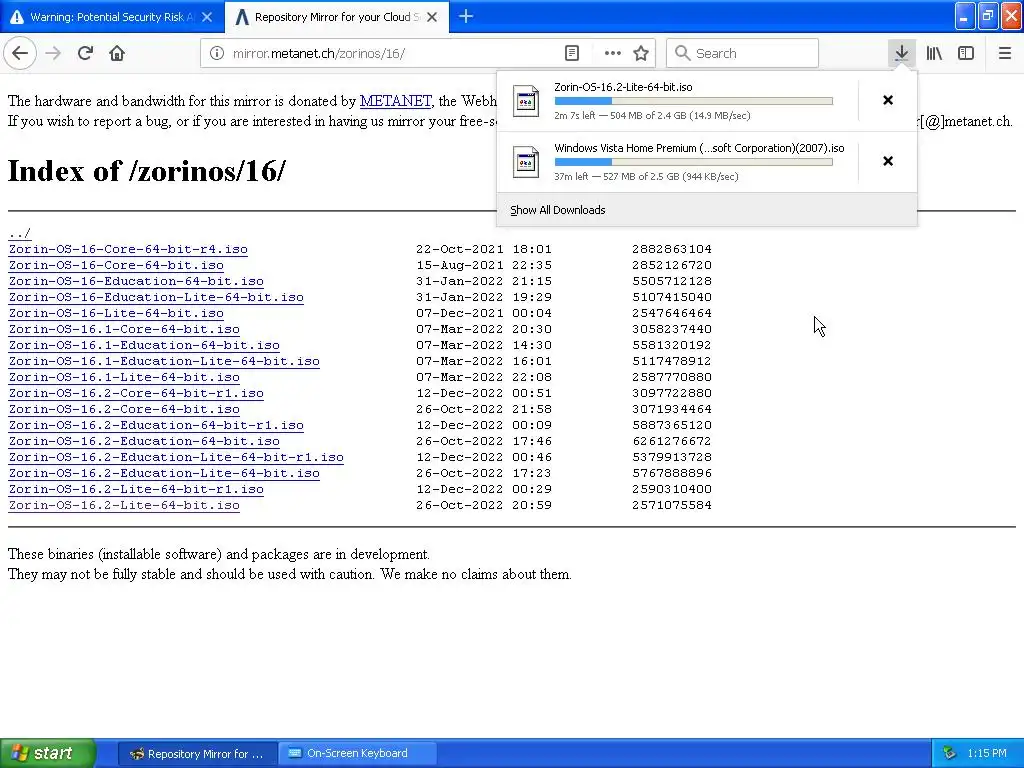Download Zorin-OS-16-Lite-64-bit.iso
Screen dimensions: 1024x768
pos(116,313)
